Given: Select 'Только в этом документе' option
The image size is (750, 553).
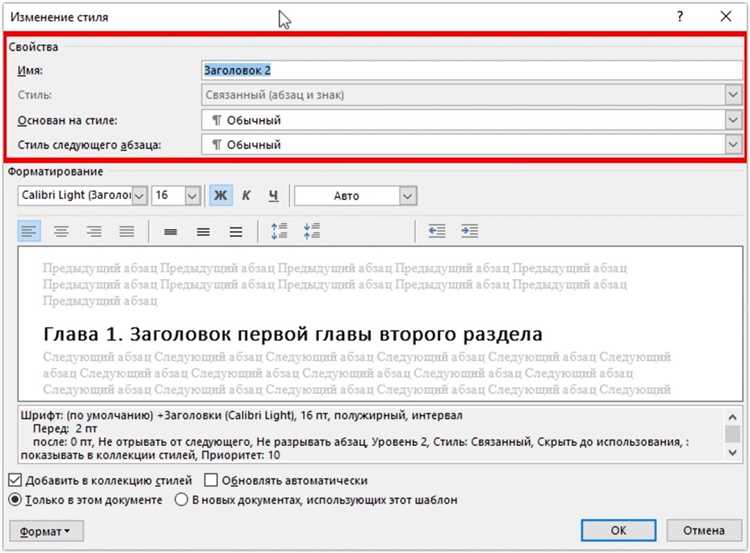Looking at the screenshot, I should 15,500.
